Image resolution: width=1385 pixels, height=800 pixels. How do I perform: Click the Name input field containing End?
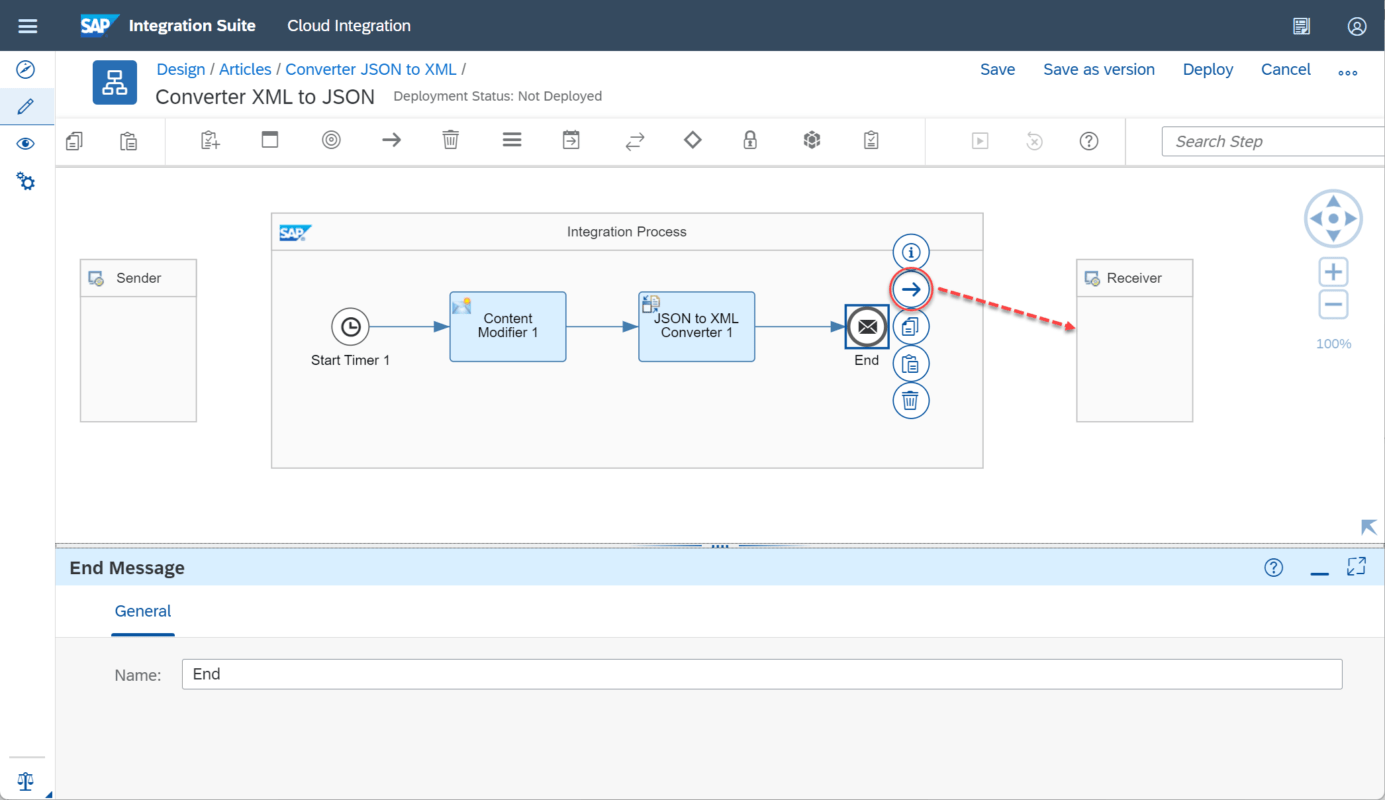pyautogui.click(x=762, y=674)
